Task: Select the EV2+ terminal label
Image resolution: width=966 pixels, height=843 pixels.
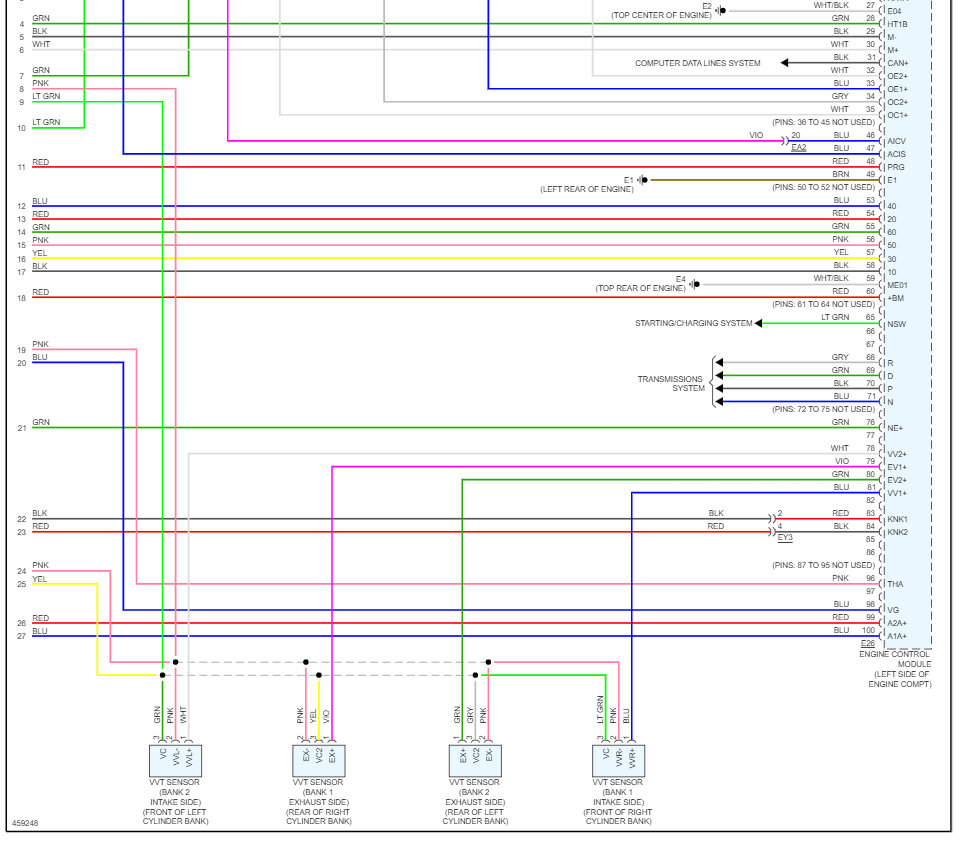Action: 897,480
